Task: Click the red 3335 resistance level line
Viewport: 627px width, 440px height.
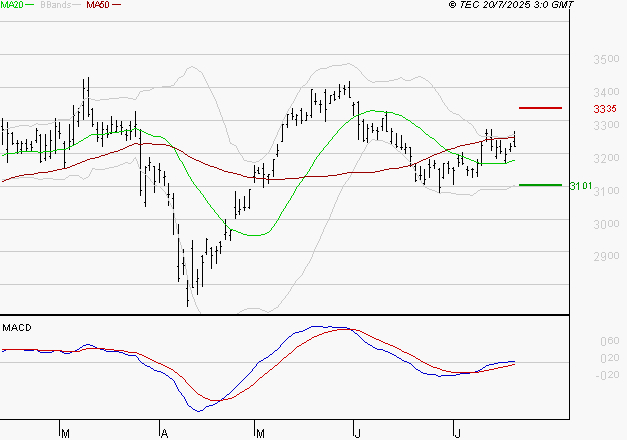Action: 540,108
